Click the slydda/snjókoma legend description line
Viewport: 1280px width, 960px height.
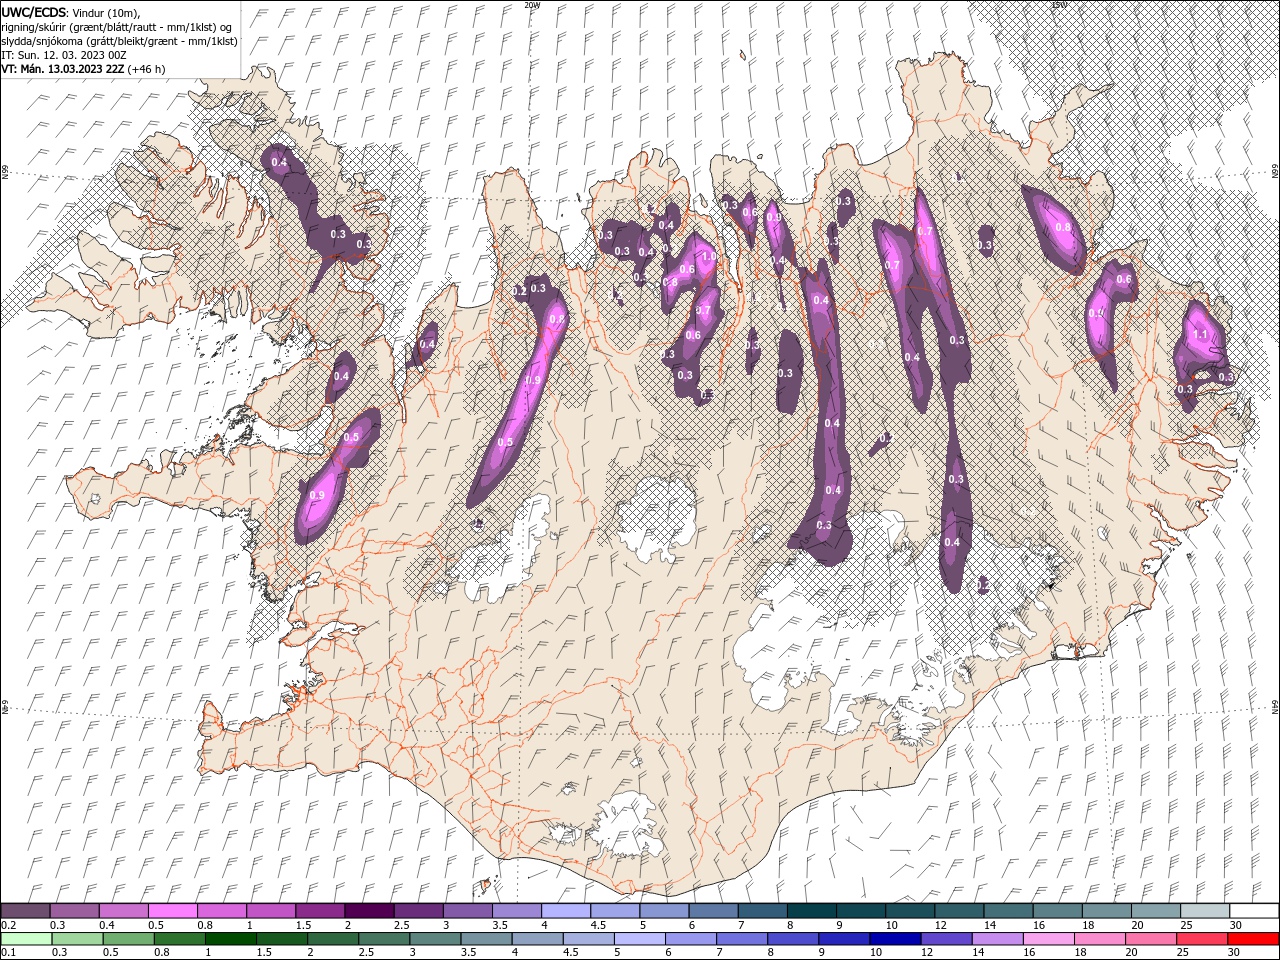[119, 41]
